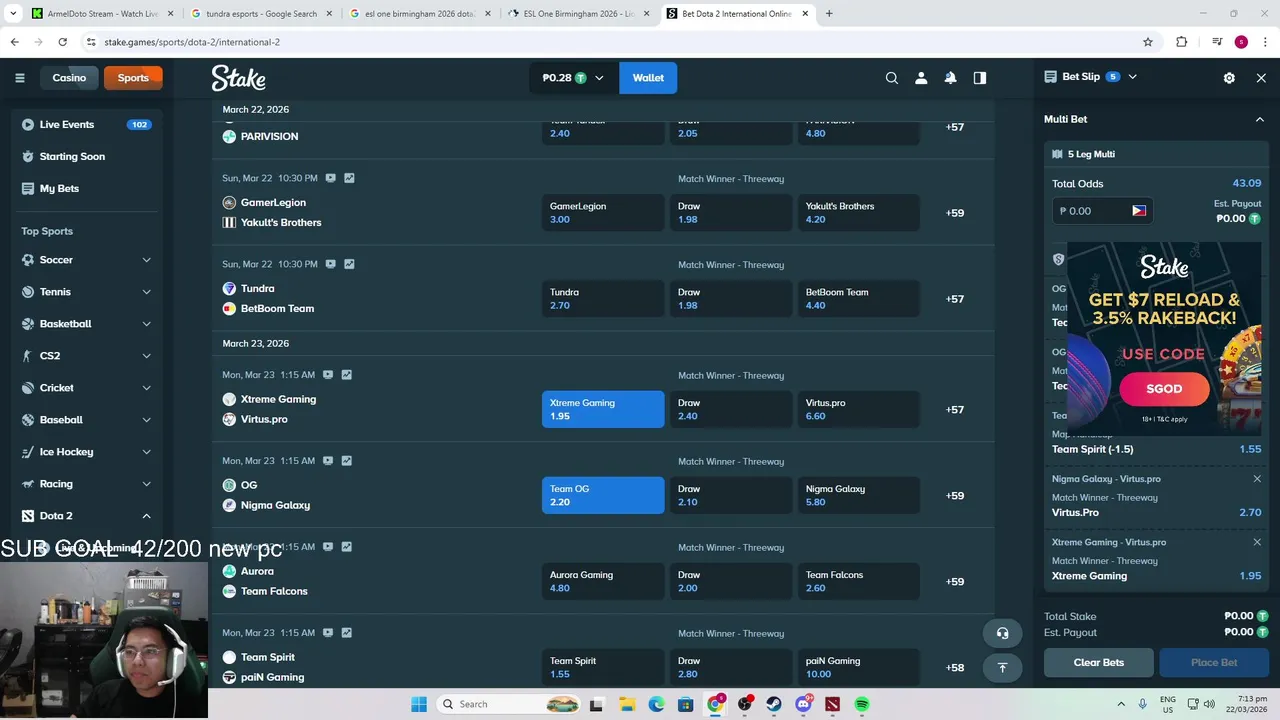Select Tundra 2.70 odds
This screenshot has width=1280, height=720.
pos(603,299)
